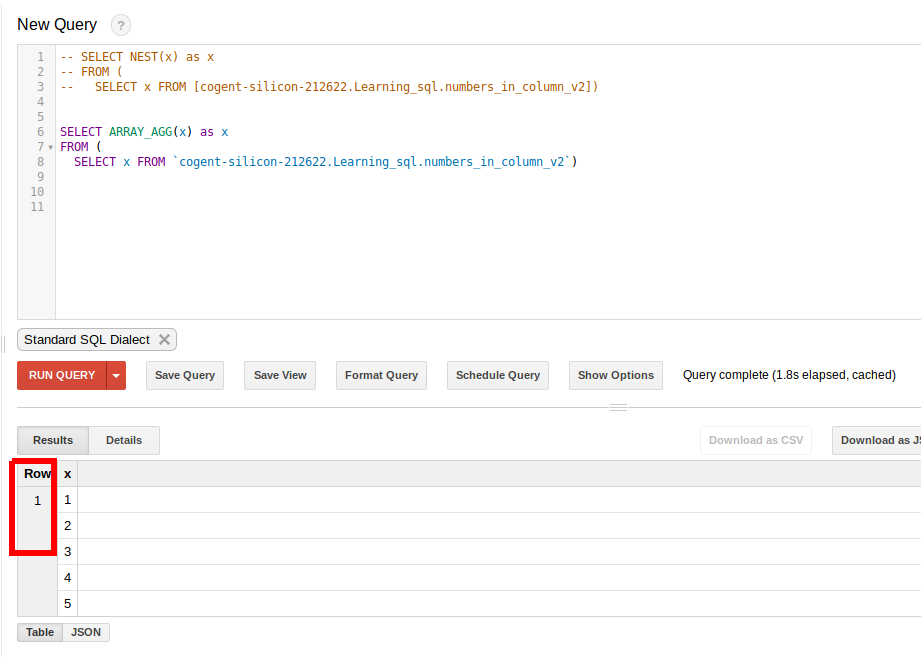
Task: Save the current query
Action: [x=184, y=375]
